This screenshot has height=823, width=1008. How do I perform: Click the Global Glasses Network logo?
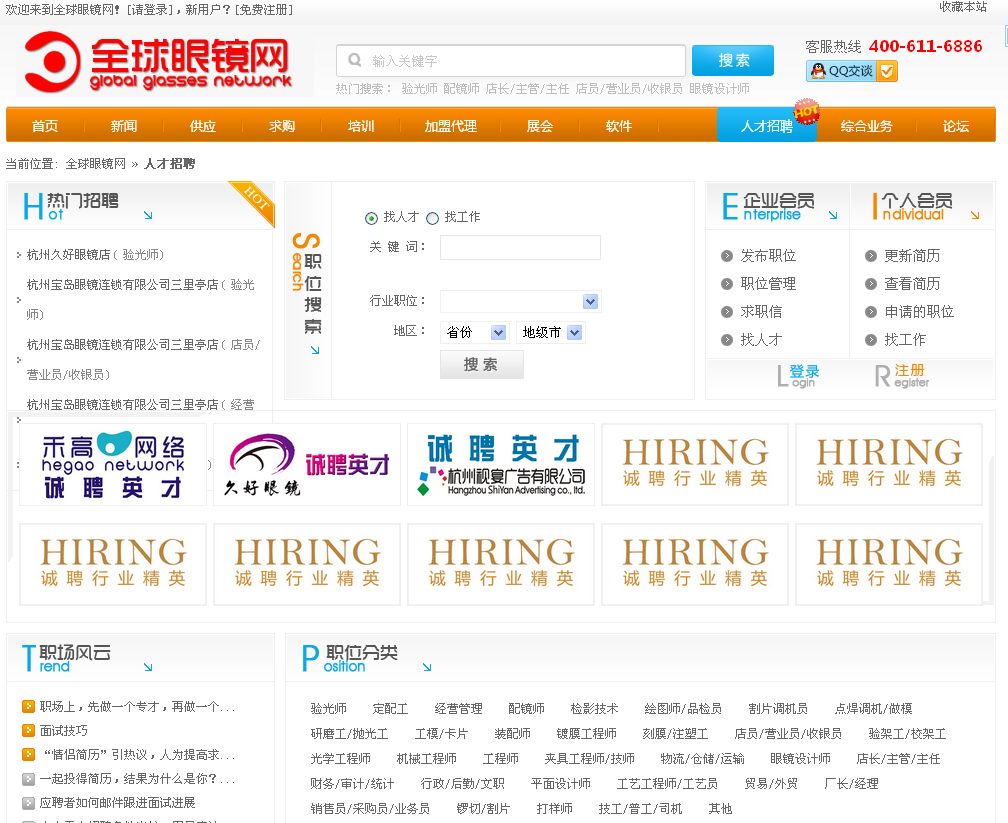coord(160,62)
